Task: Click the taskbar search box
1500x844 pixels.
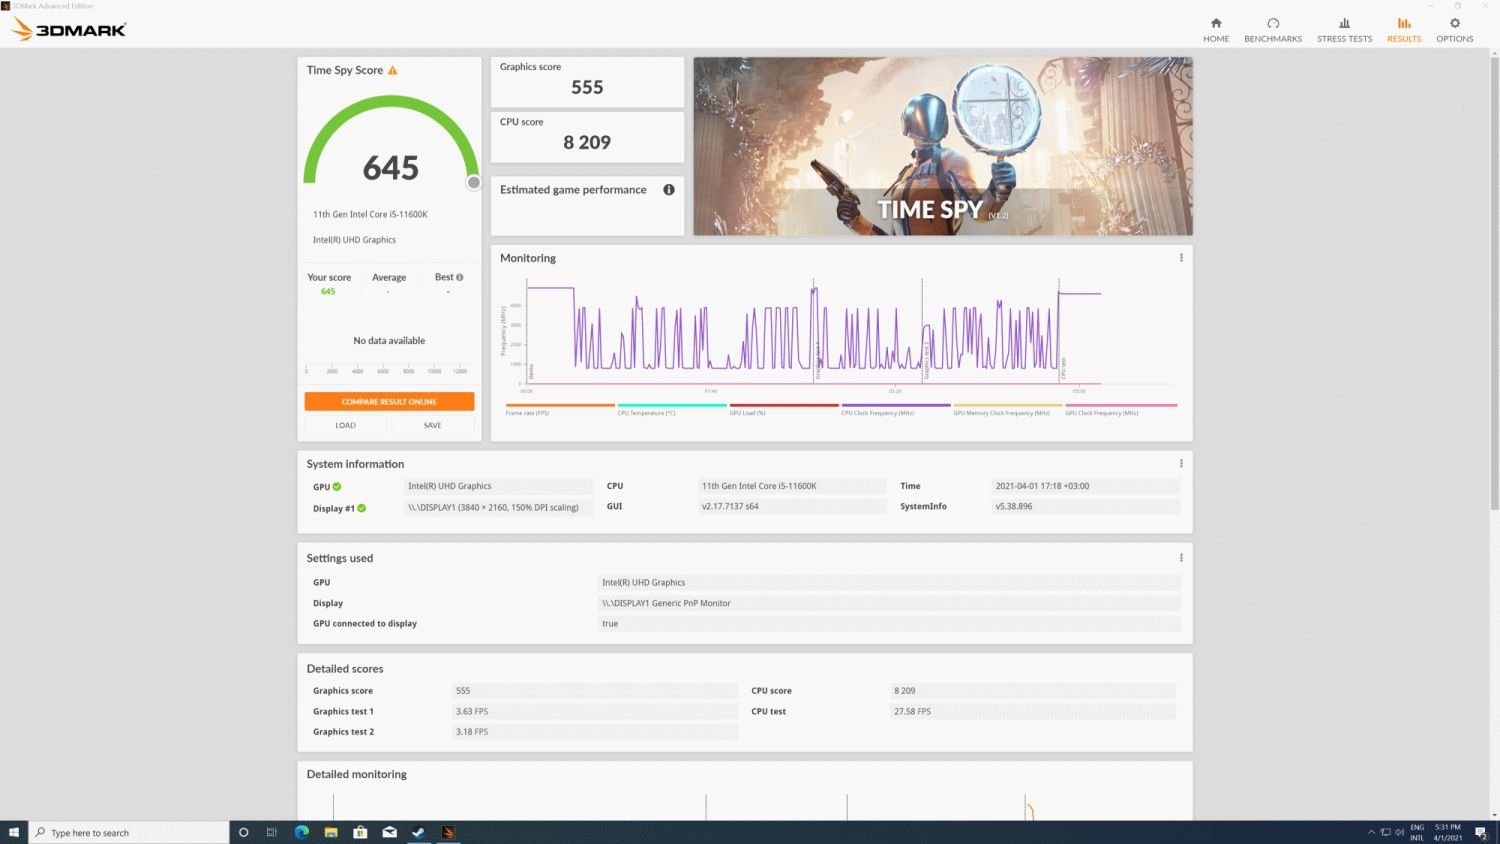Action: (129, 832)
